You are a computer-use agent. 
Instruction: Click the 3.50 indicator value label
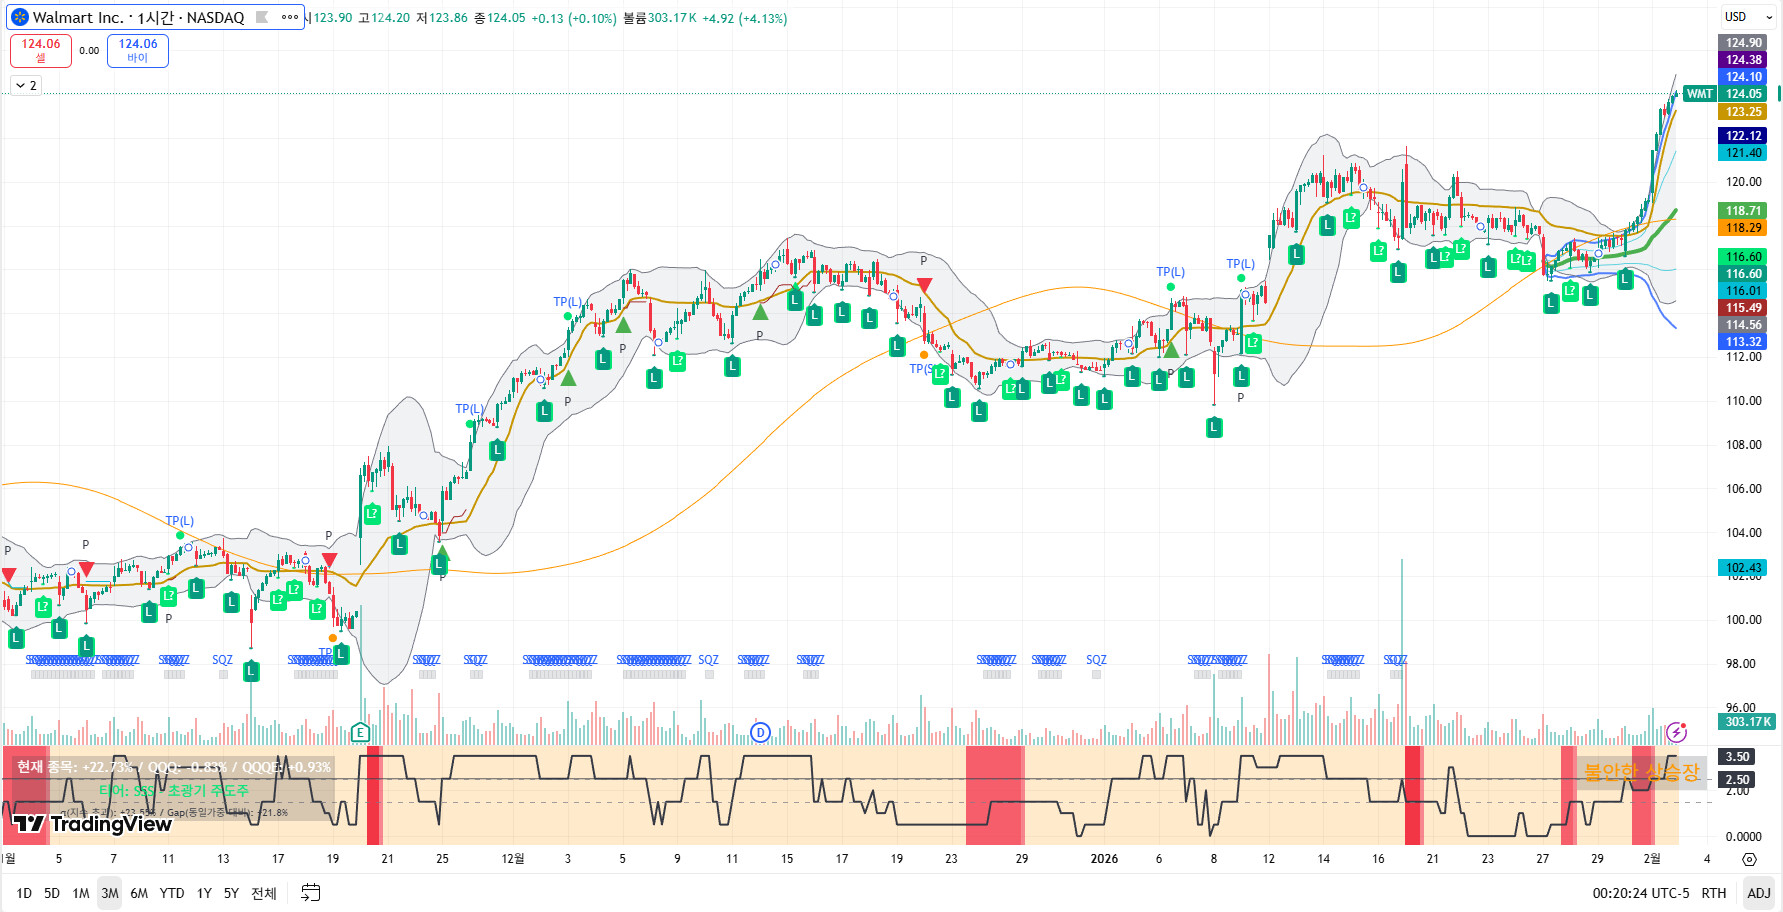(1737, 757)
